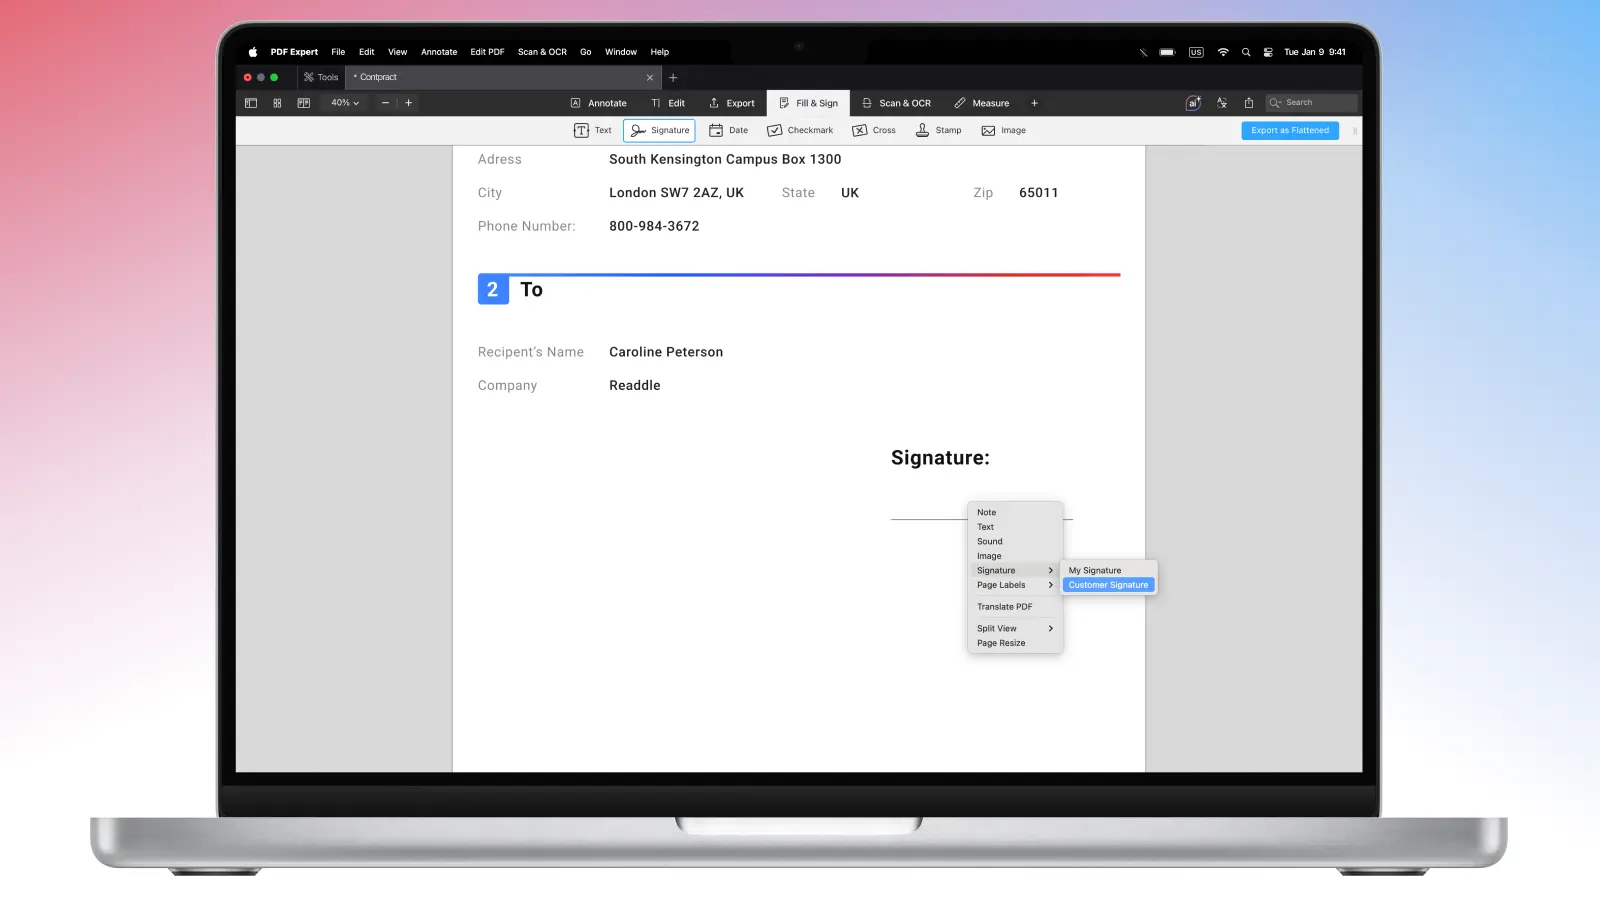Select the Cross mark tool
The height and width of the screenshot is (900, 1600).
click(x=874, y=131)
